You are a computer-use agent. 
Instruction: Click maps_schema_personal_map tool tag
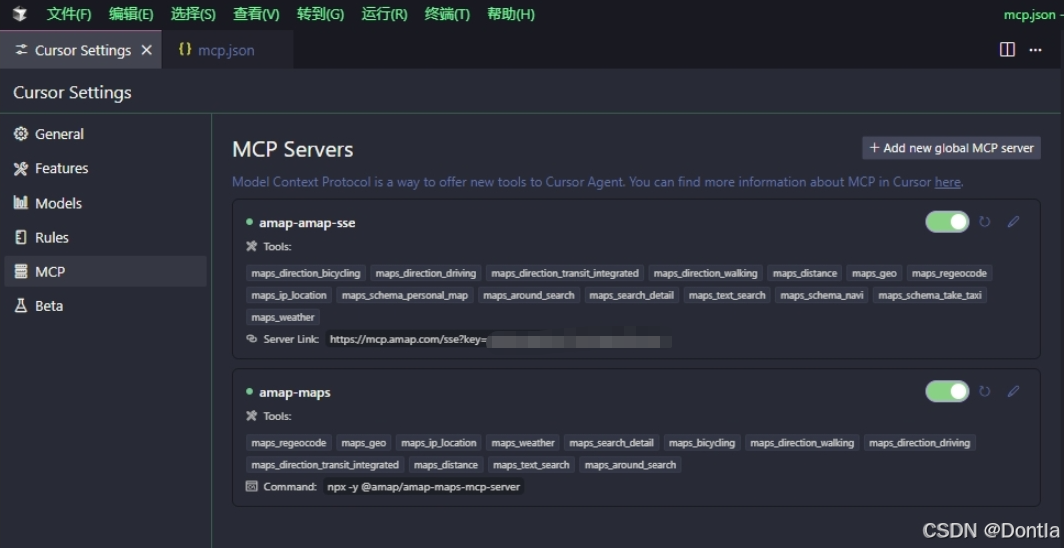405,295
